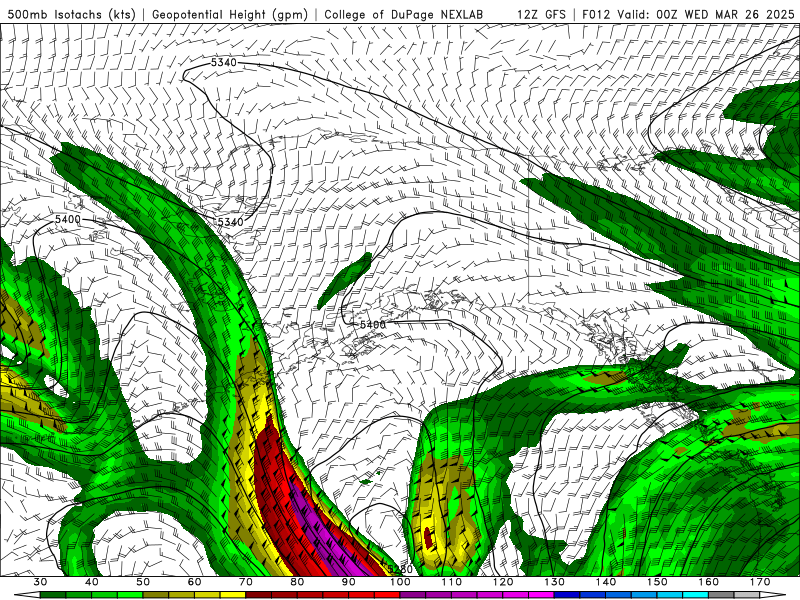Screen dimensions: 800x600
Task: Click the upper 5340 contour label near the title
Action: click(223, 62)
